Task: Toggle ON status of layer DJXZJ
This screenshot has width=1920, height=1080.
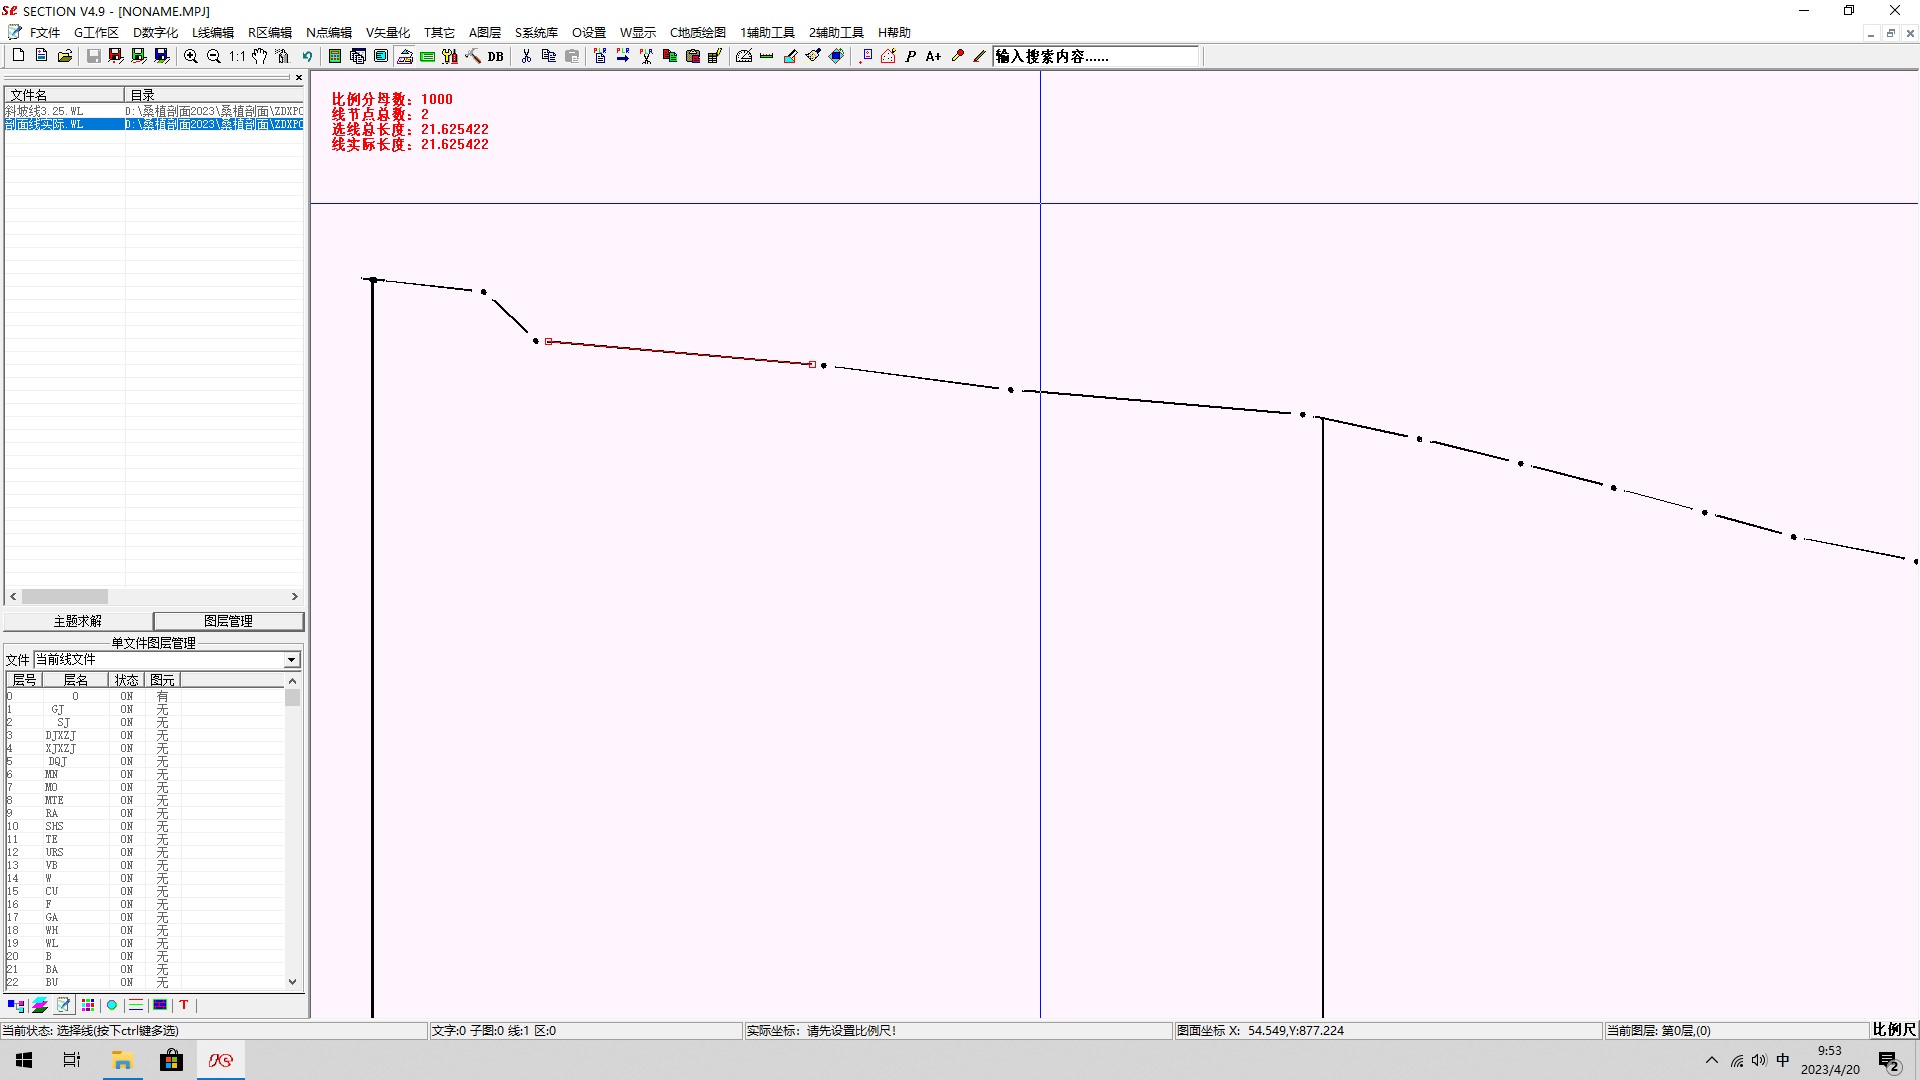Action: click(x=127, y=735)
